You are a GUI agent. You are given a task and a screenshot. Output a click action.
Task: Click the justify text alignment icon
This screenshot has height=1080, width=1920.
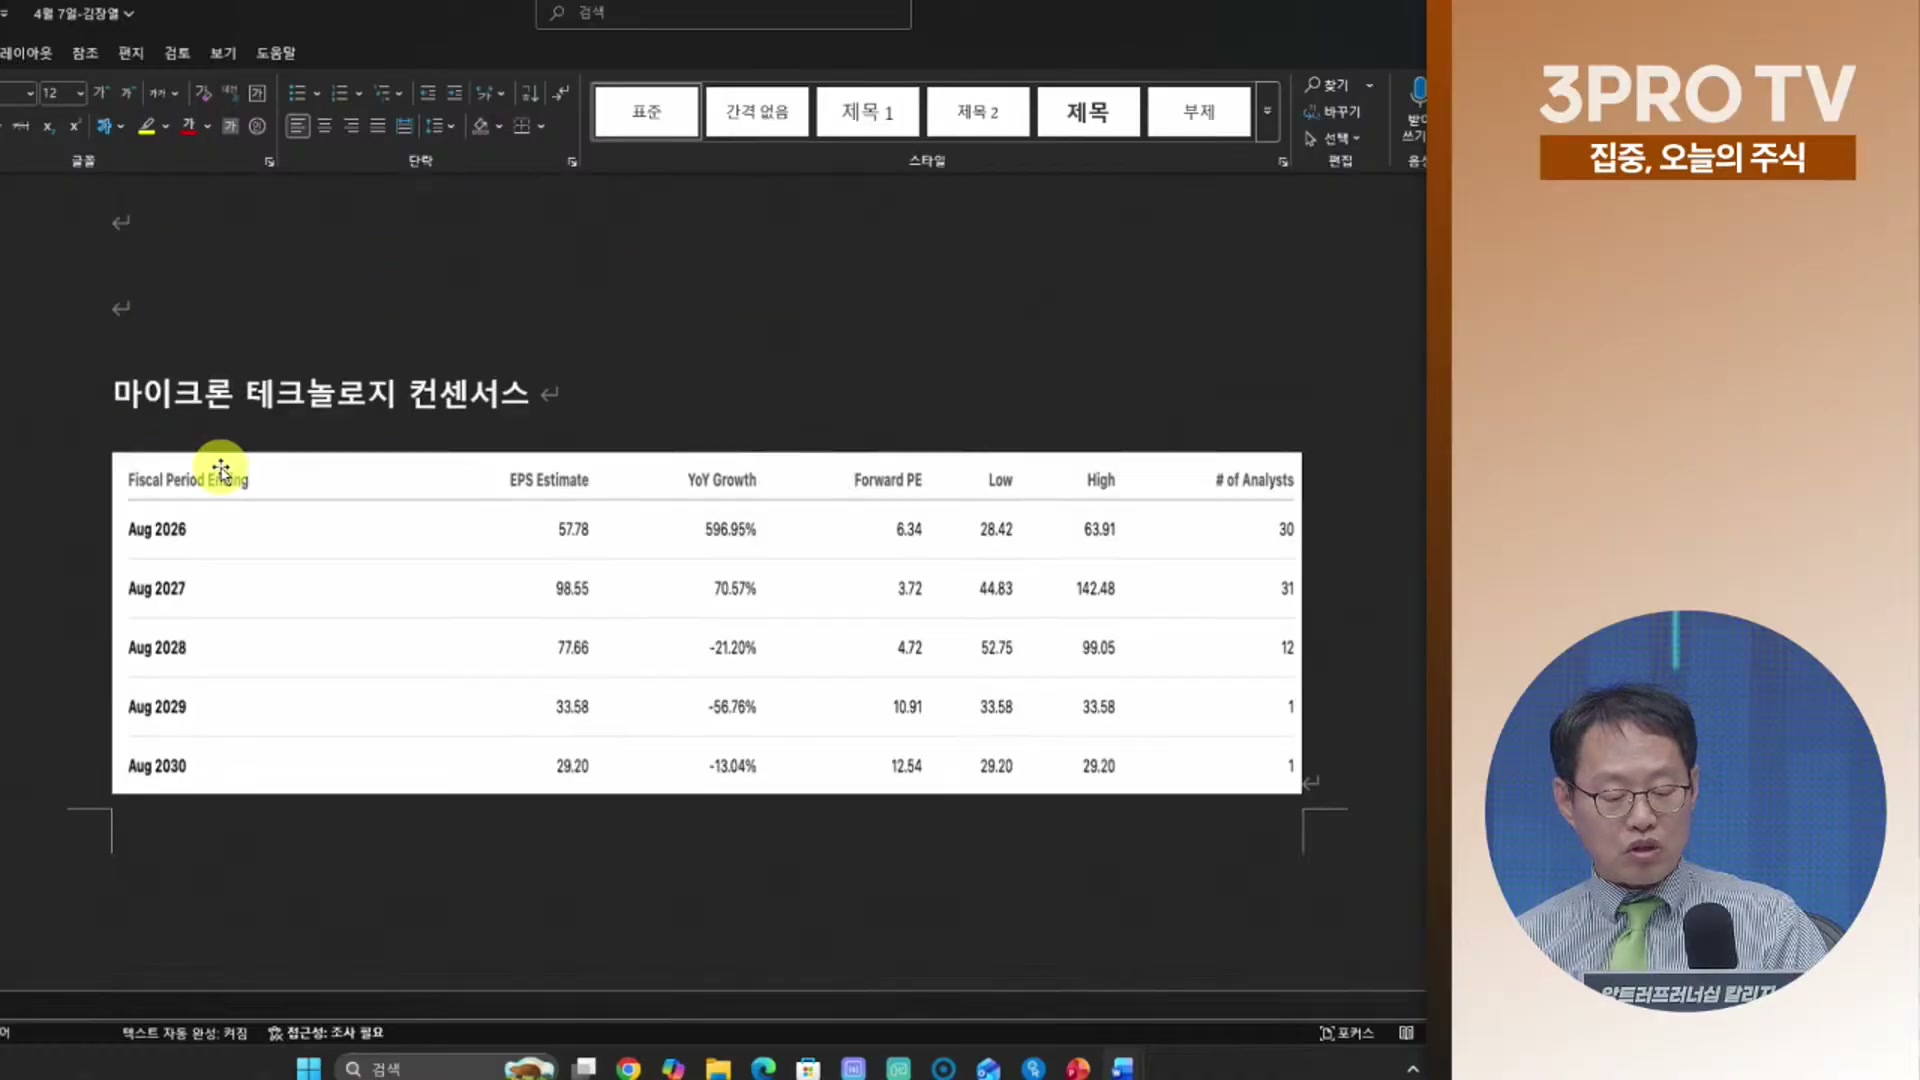[x=377, y=126]
